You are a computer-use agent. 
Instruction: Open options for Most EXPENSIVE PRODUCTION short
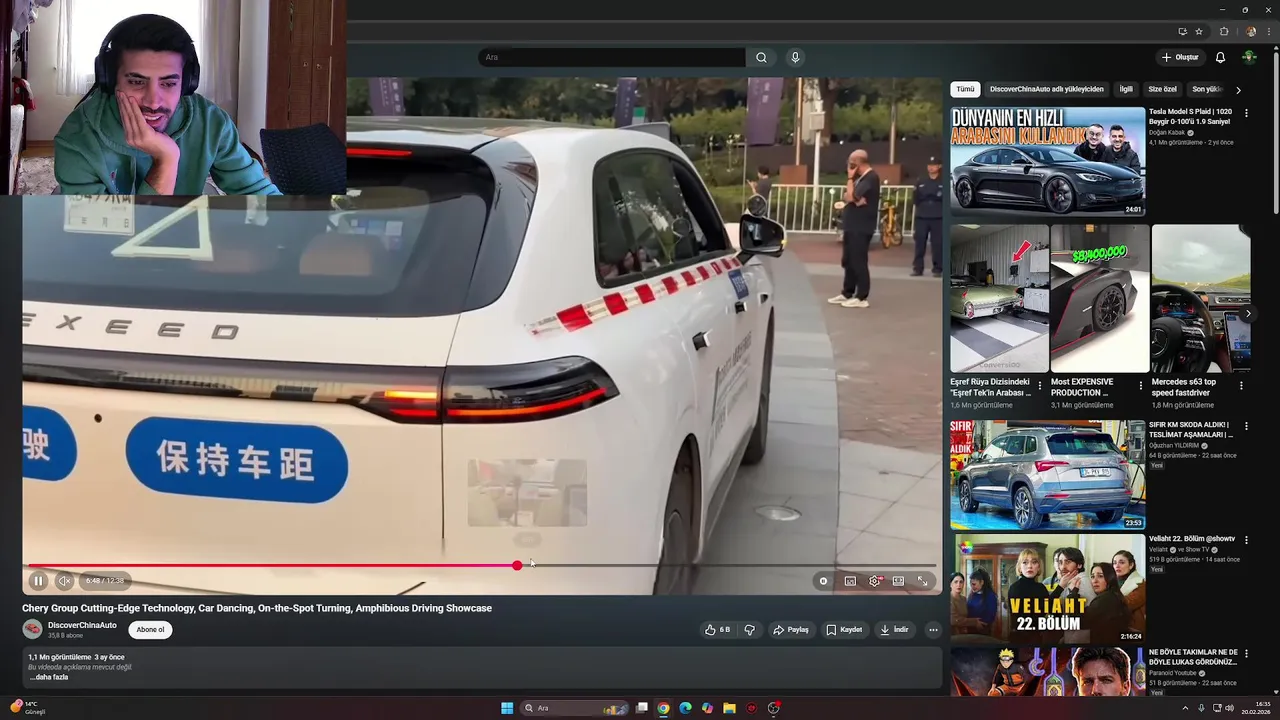[1141, 385]
